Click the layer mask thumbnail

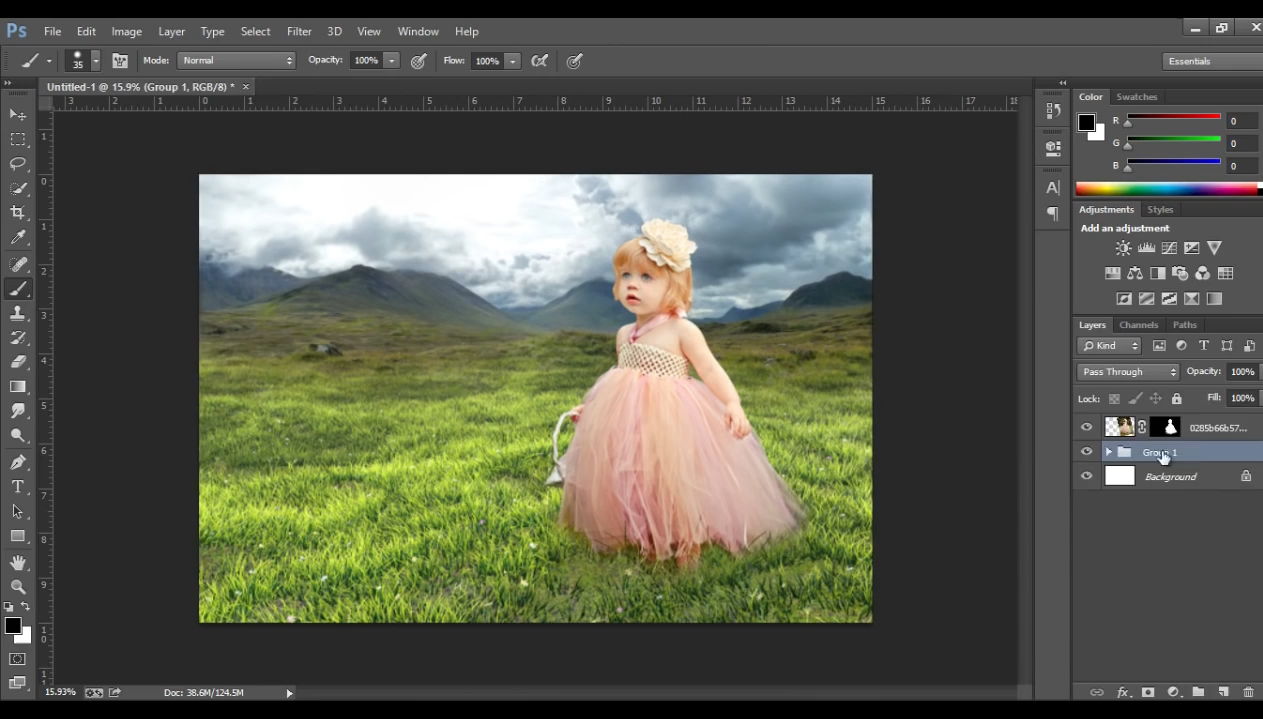(1165, 427)
